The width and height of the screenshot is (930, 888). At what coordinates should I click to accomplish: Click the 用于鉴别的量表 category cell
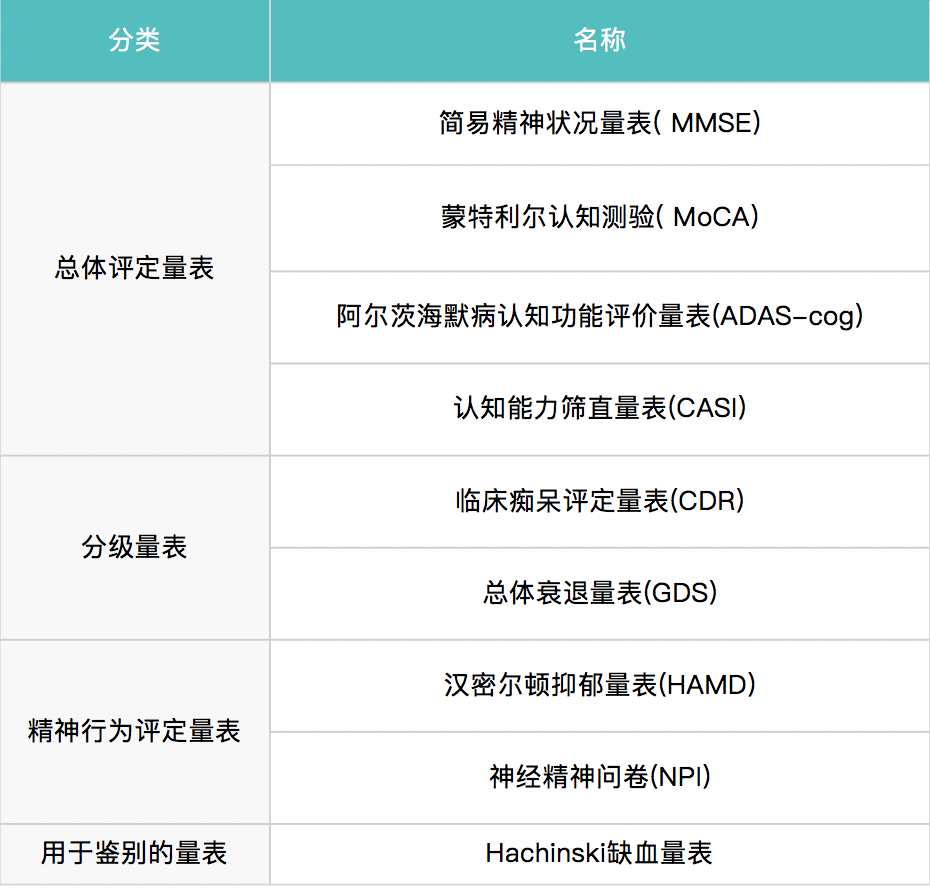pos(134,854)
